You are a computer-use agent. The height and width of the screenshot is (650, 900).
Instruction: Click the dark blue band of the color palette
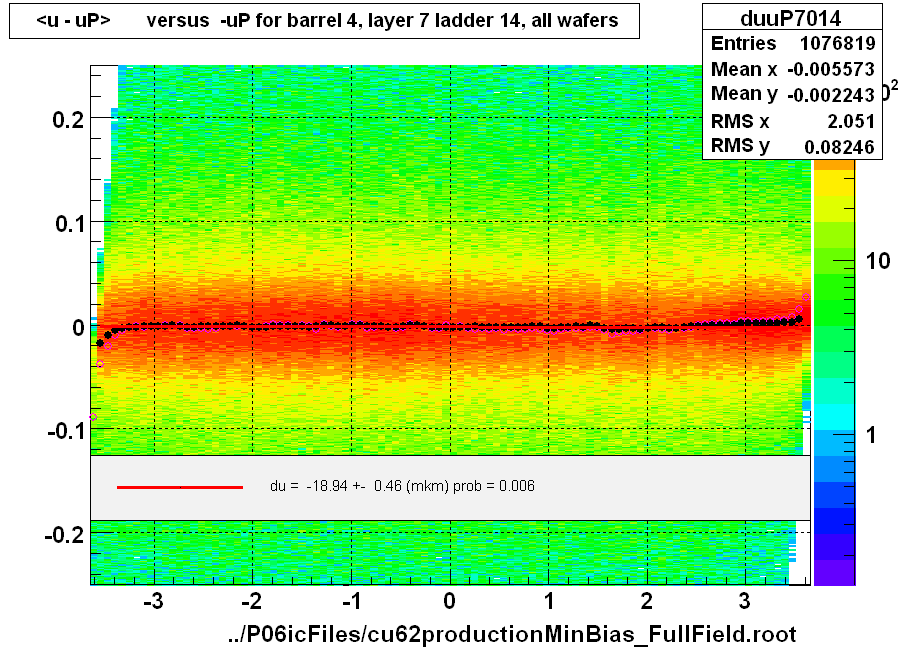(835, 521)
